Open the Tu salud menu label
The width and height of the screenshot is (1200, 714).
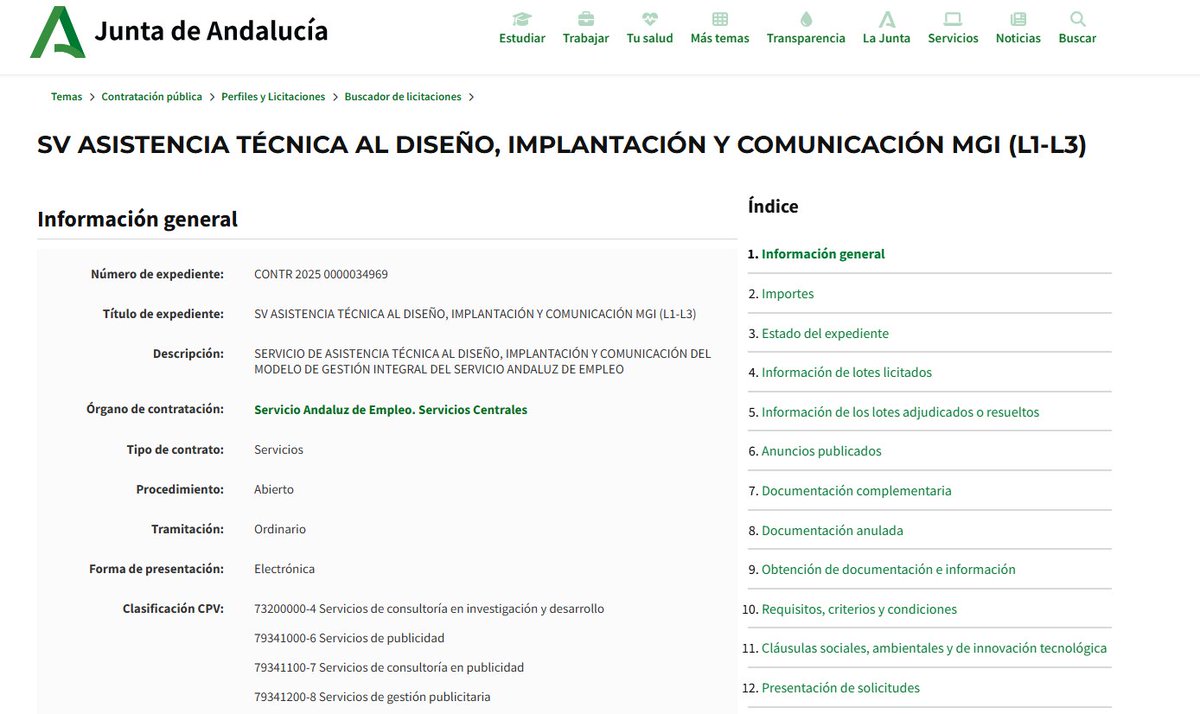[650, 38]
